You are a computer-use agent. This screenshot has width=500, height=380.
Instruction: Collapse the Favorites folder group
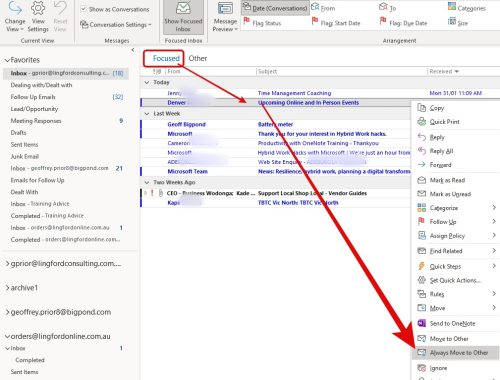click(7, 60)
